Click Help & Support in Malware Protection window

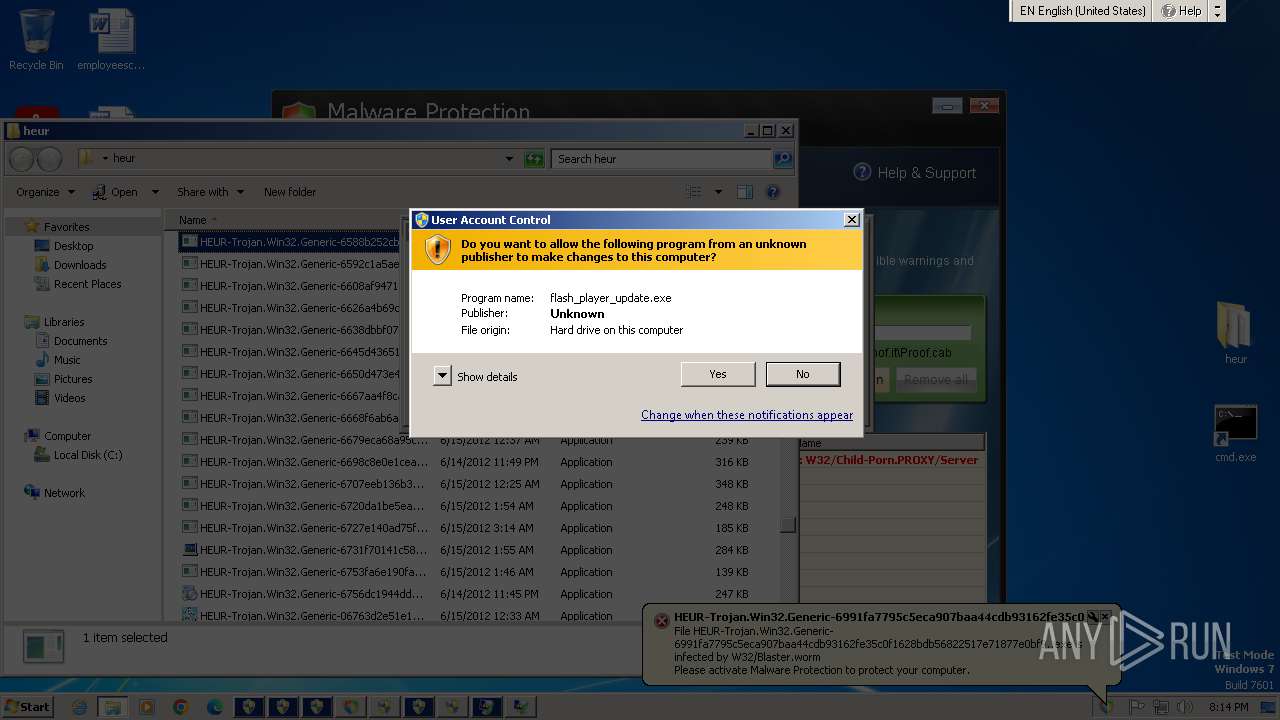pyautogui.click(x=915, y=173)
